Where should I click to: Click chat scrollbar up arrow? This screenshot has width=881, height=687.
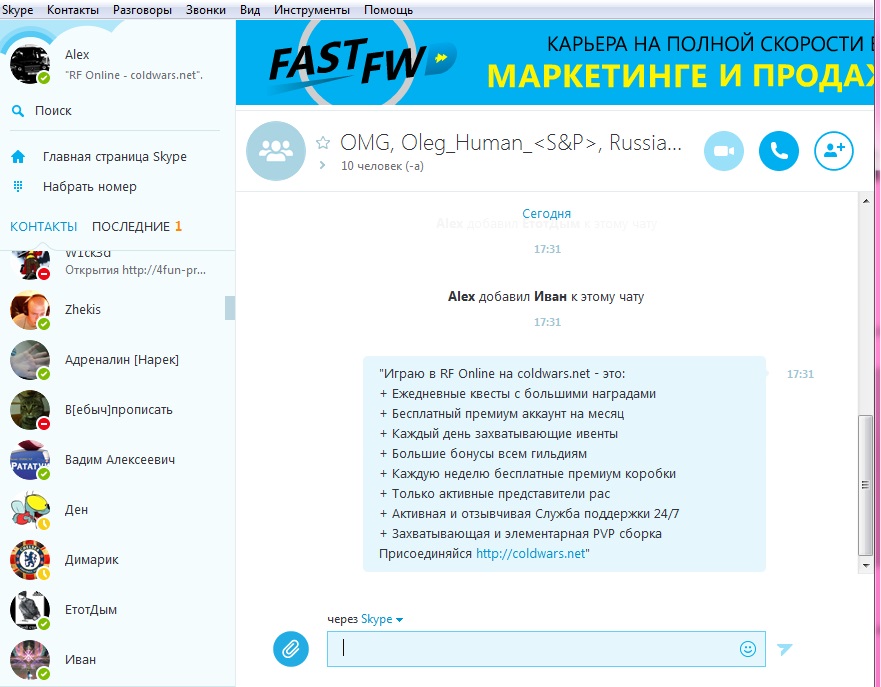tap(865, 200)
